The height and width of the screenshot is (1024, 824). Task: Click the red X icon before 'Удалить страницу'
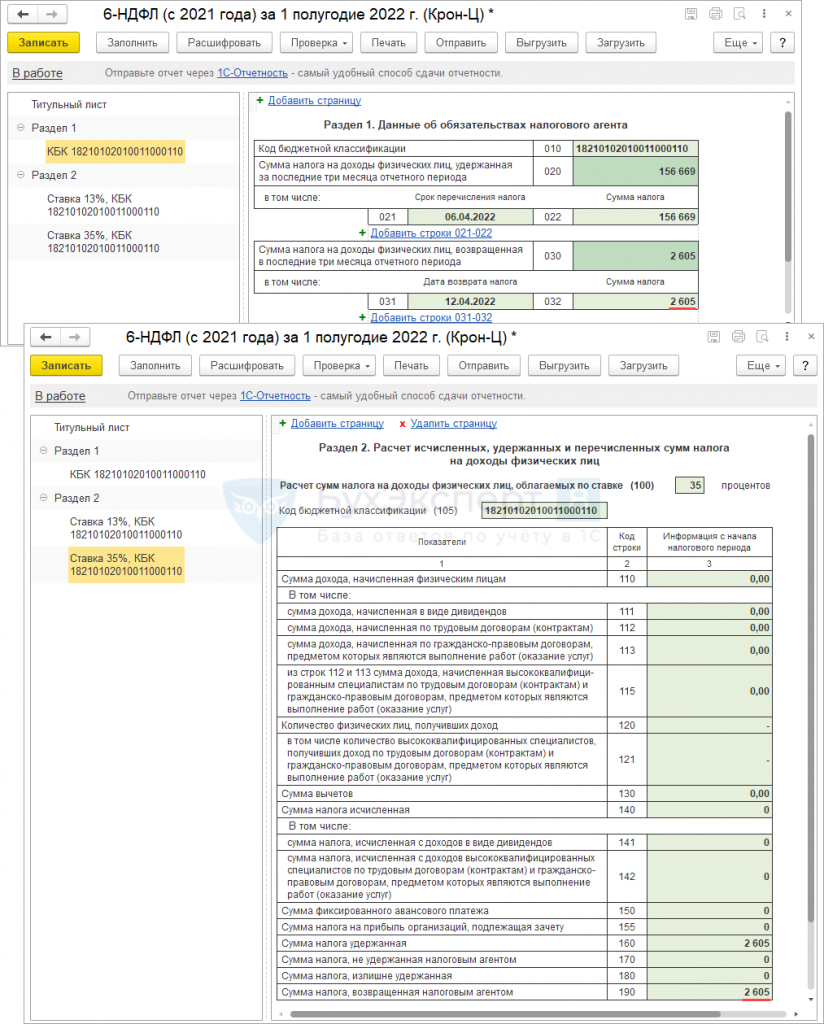(402, 424)
